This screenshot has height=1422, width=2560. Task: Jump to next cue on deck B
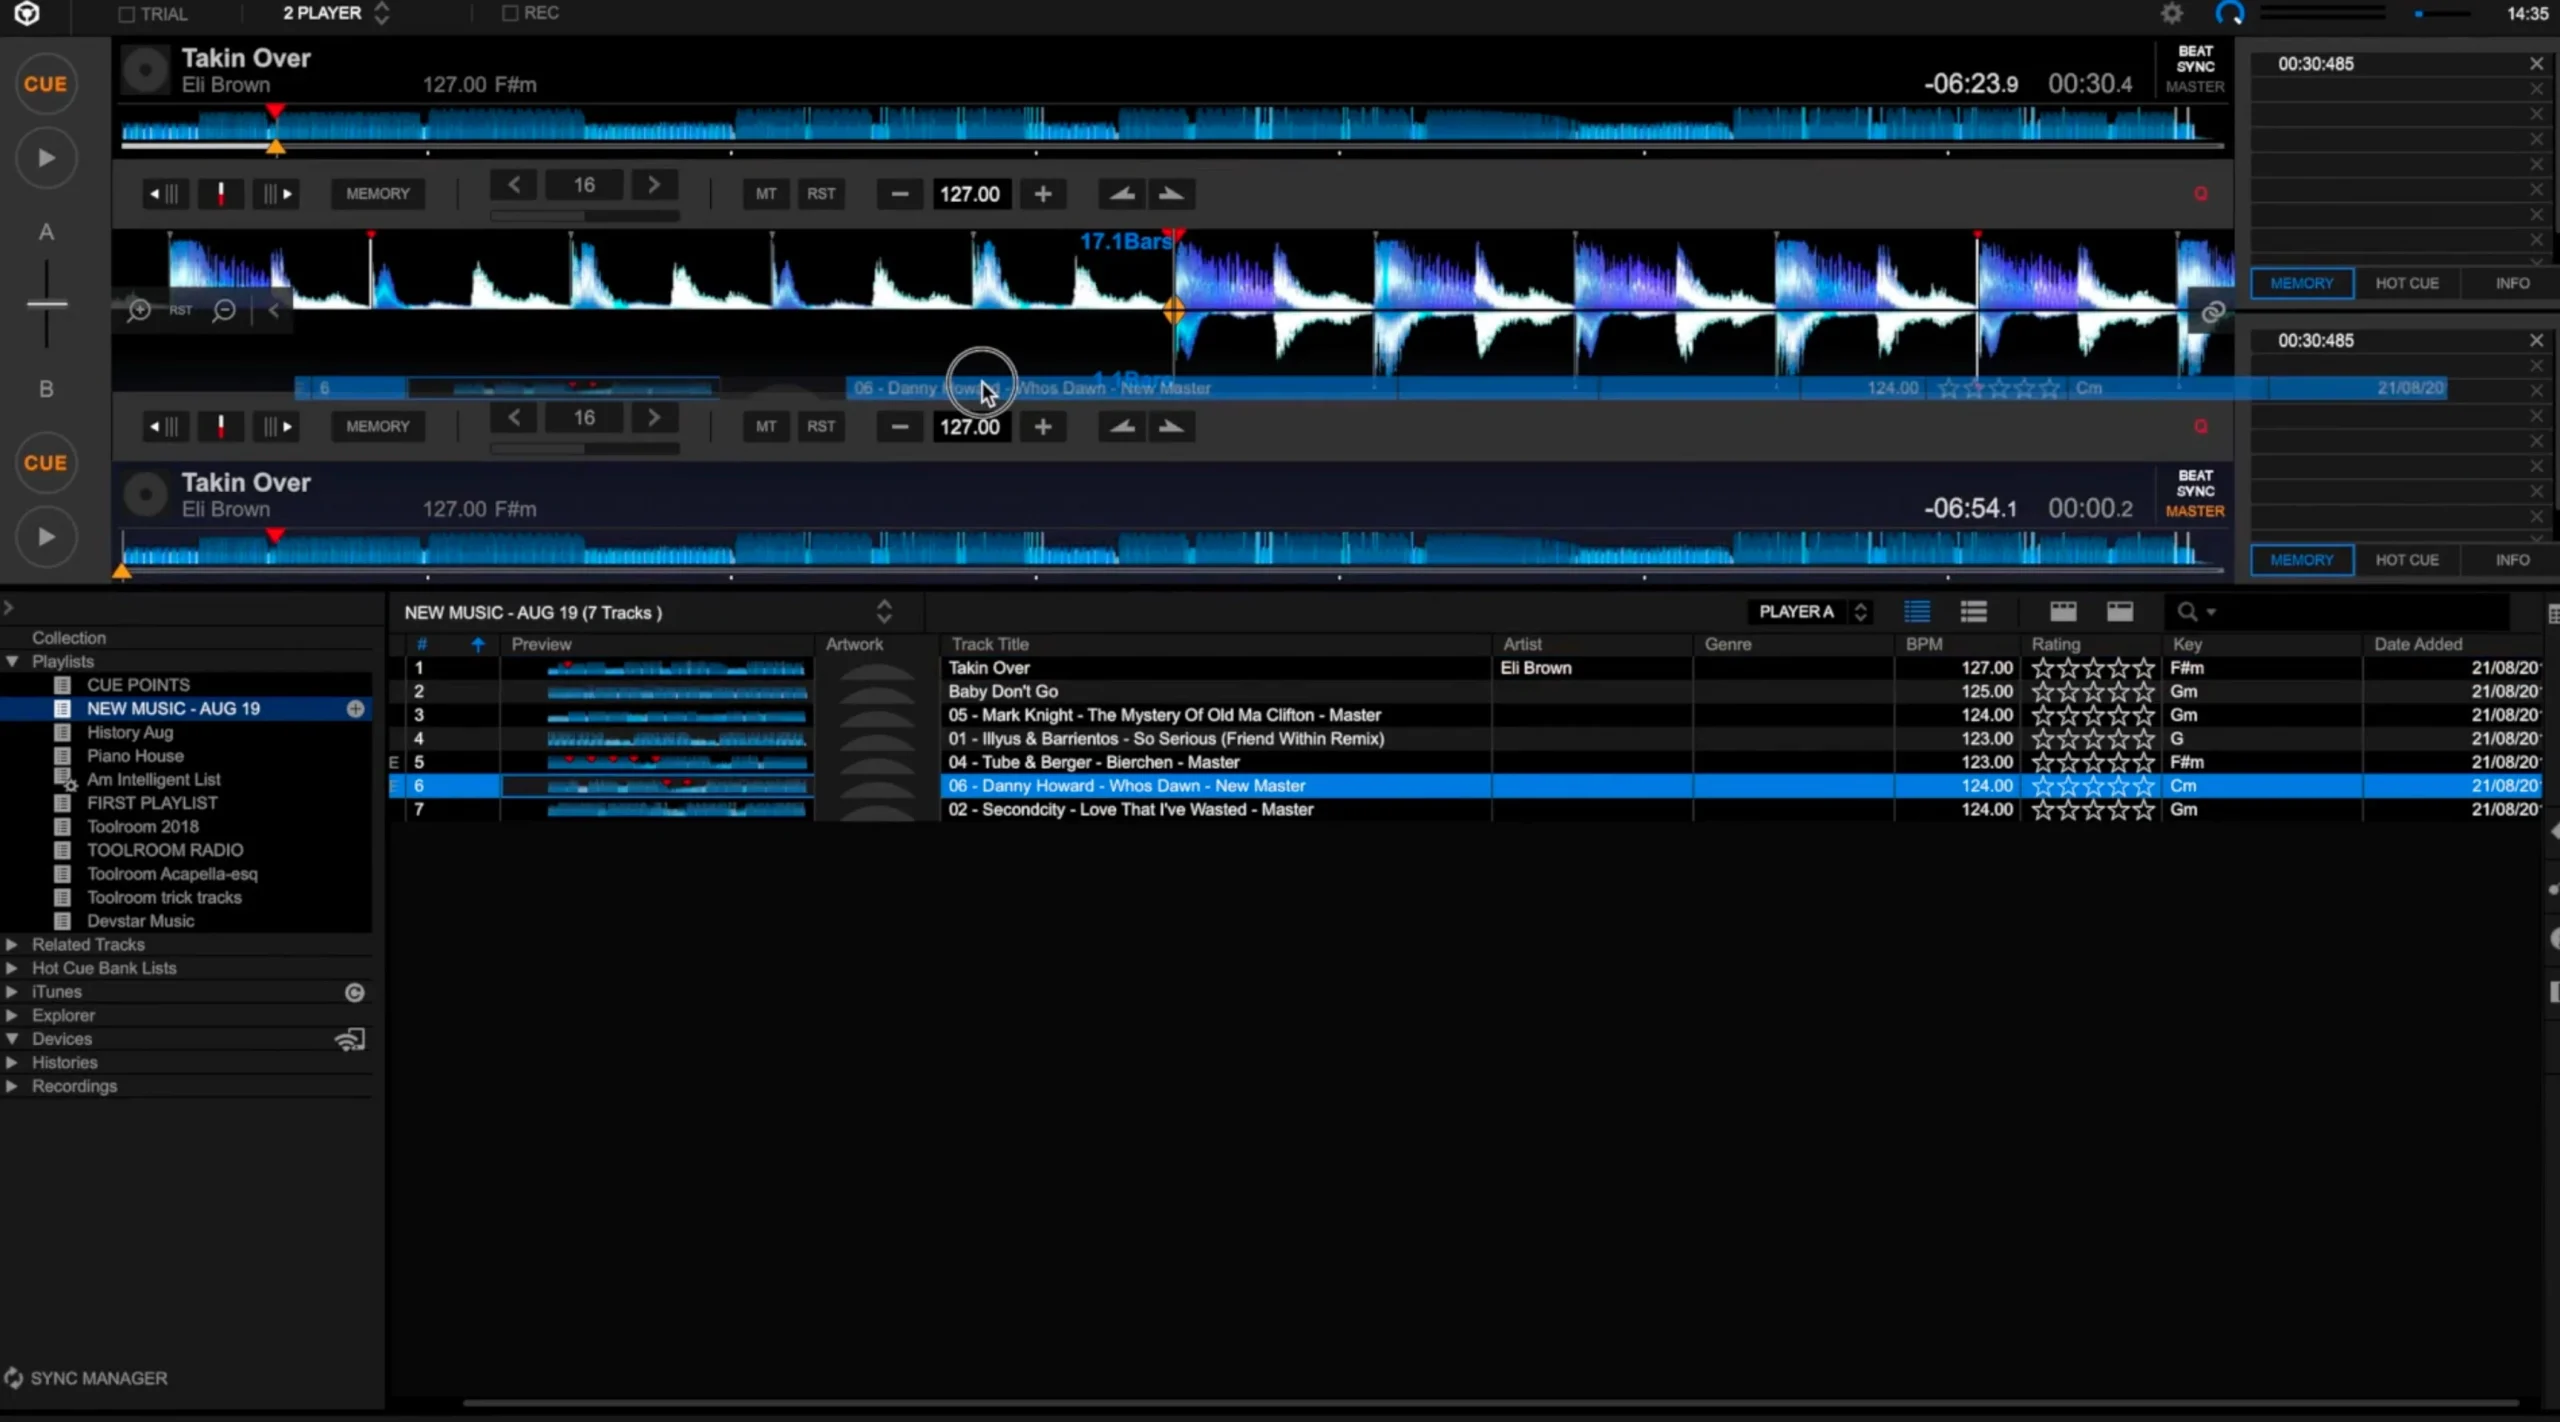pyautogui.click(x=277, y=427)
